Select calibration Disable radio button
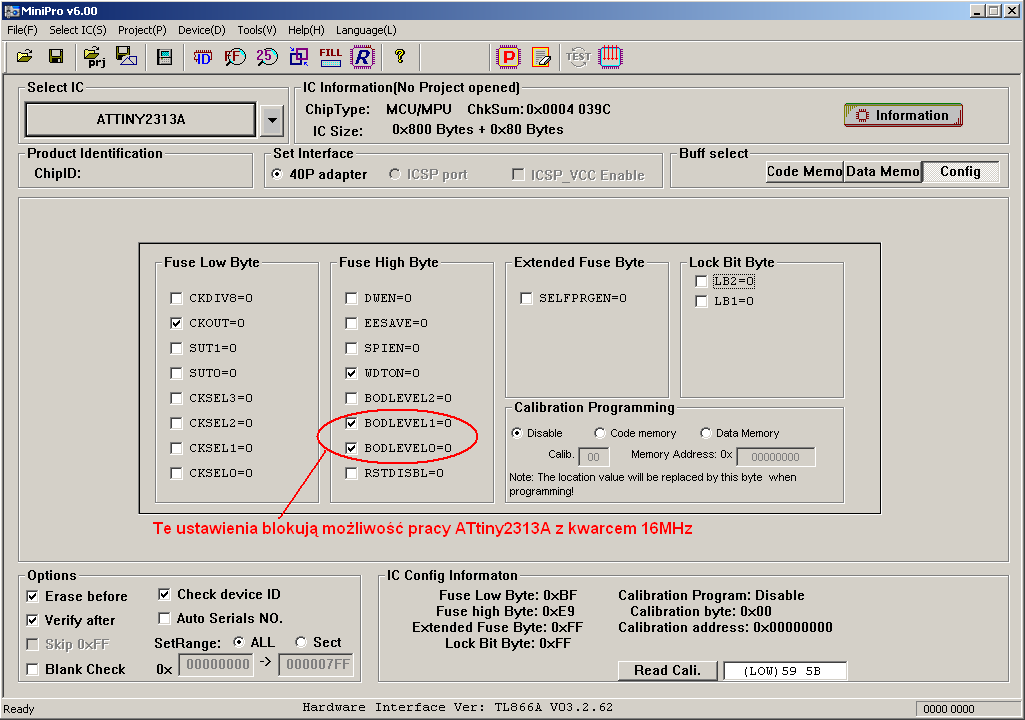This screenshot has width=1025, height=720. (x=517, y=433)
